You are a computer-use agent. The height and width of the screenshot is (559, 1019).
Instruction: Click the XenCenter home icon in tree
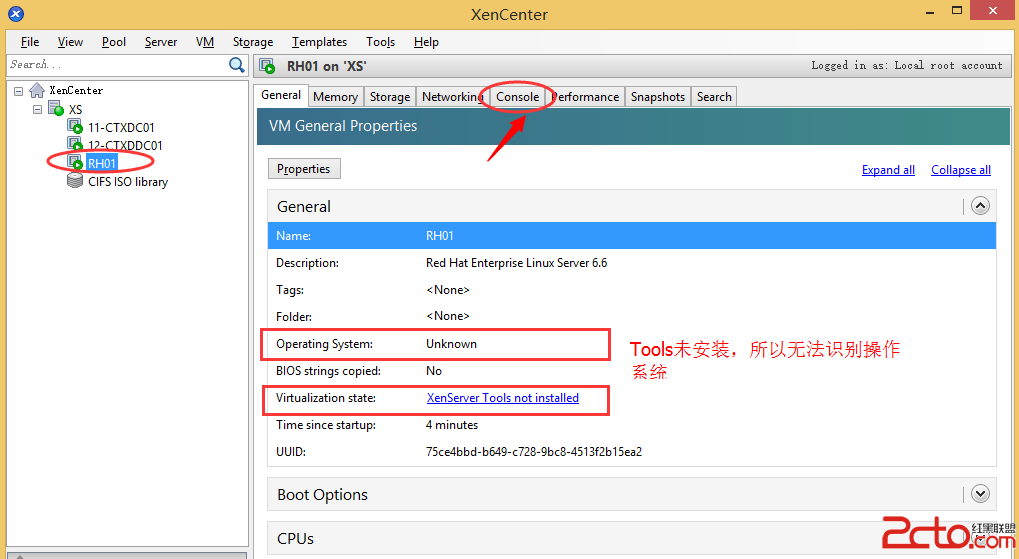click(x=37, y=90)
